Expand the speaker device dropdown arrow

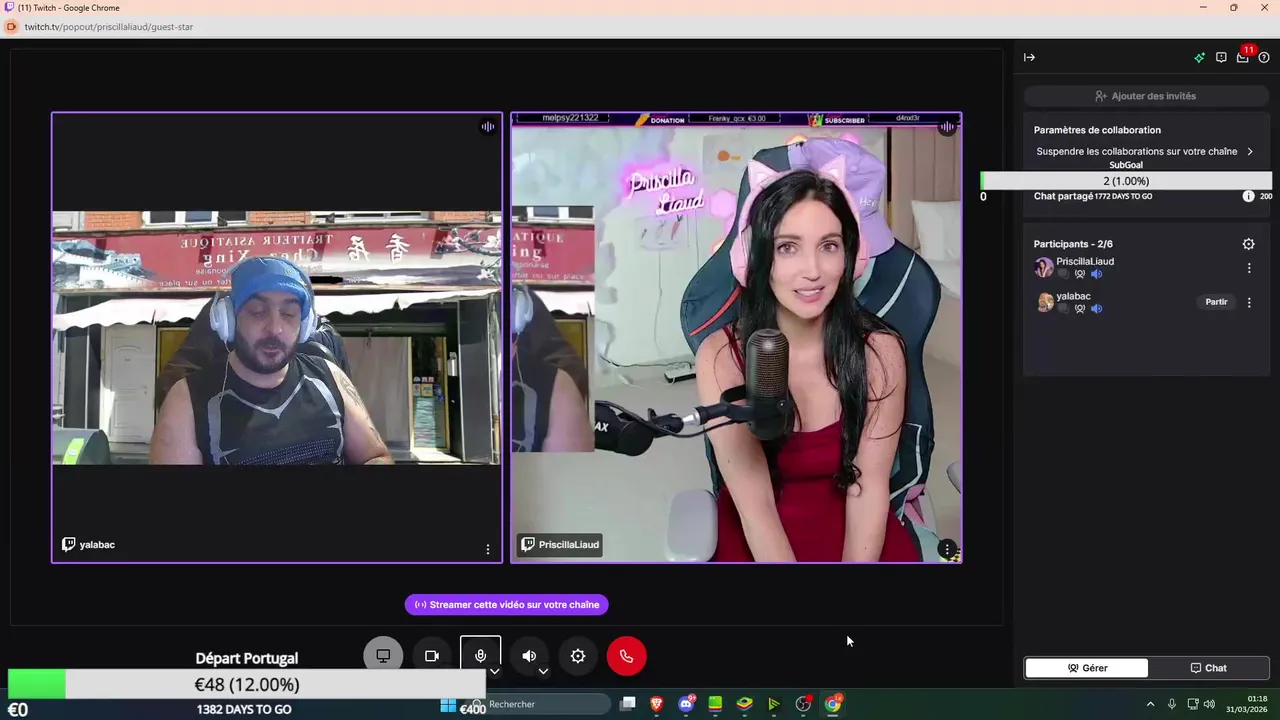pyautogui.click(x=543, y=671)
